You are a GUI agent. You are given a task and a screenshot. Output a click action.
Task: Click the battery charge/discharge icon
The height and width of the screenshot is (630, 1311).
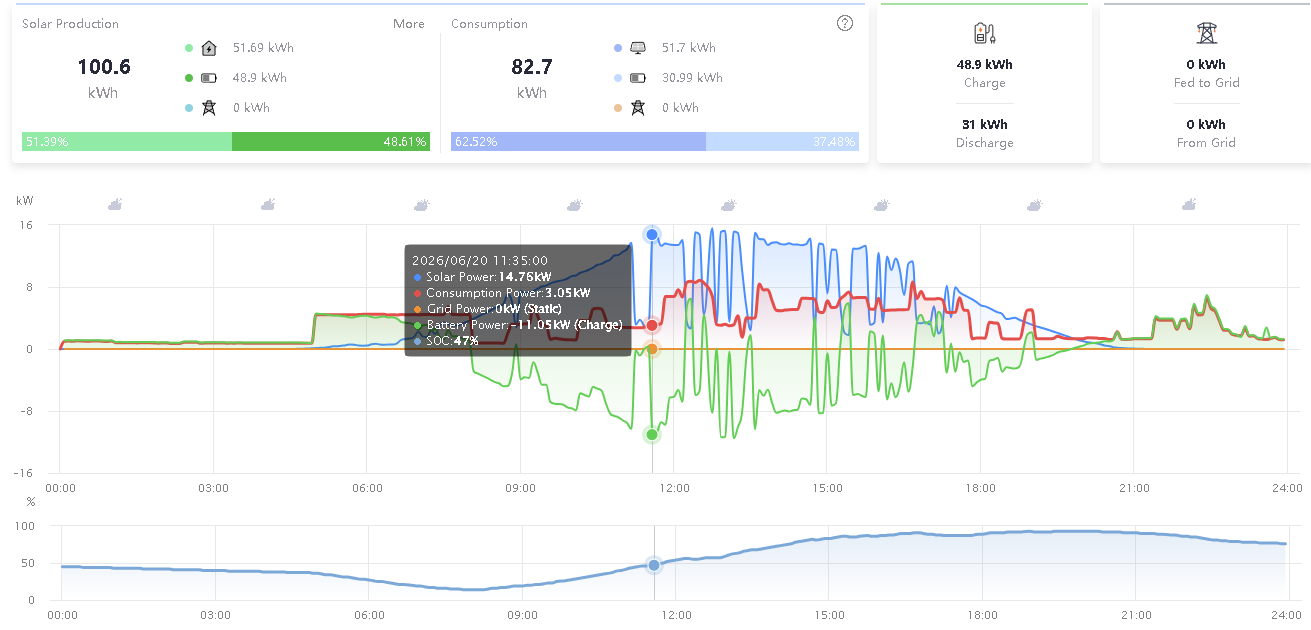[984, 33]
